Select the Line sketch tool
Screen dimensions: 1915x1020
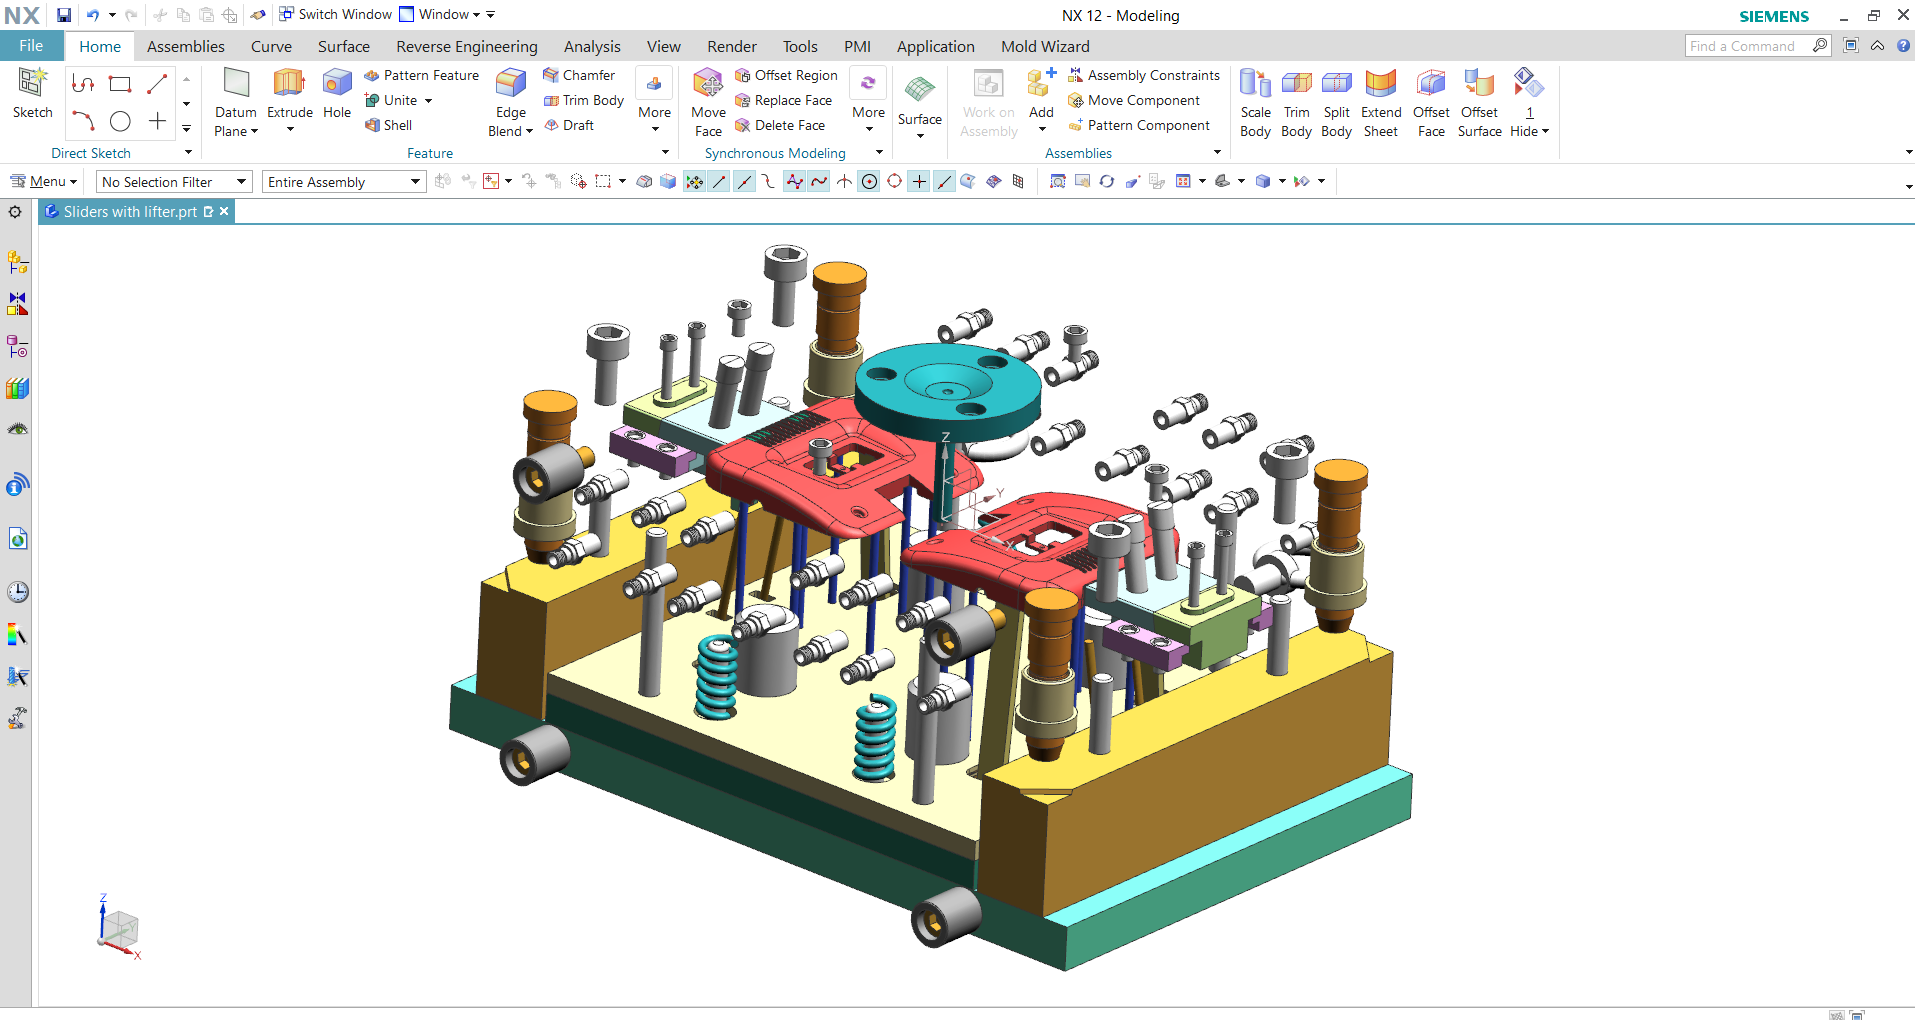click(x=157, y=84)
